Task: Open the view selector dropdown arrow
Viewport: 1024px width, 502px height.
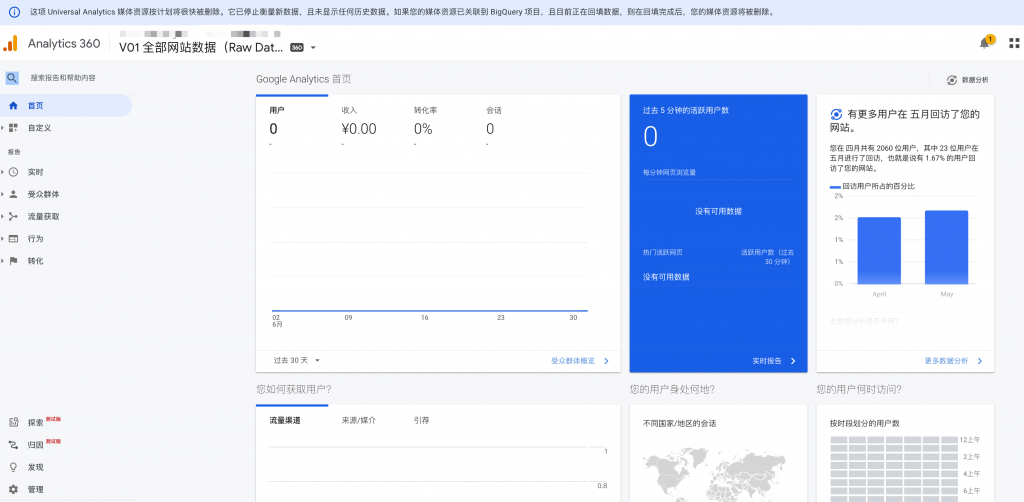Action: click(313, 48)
